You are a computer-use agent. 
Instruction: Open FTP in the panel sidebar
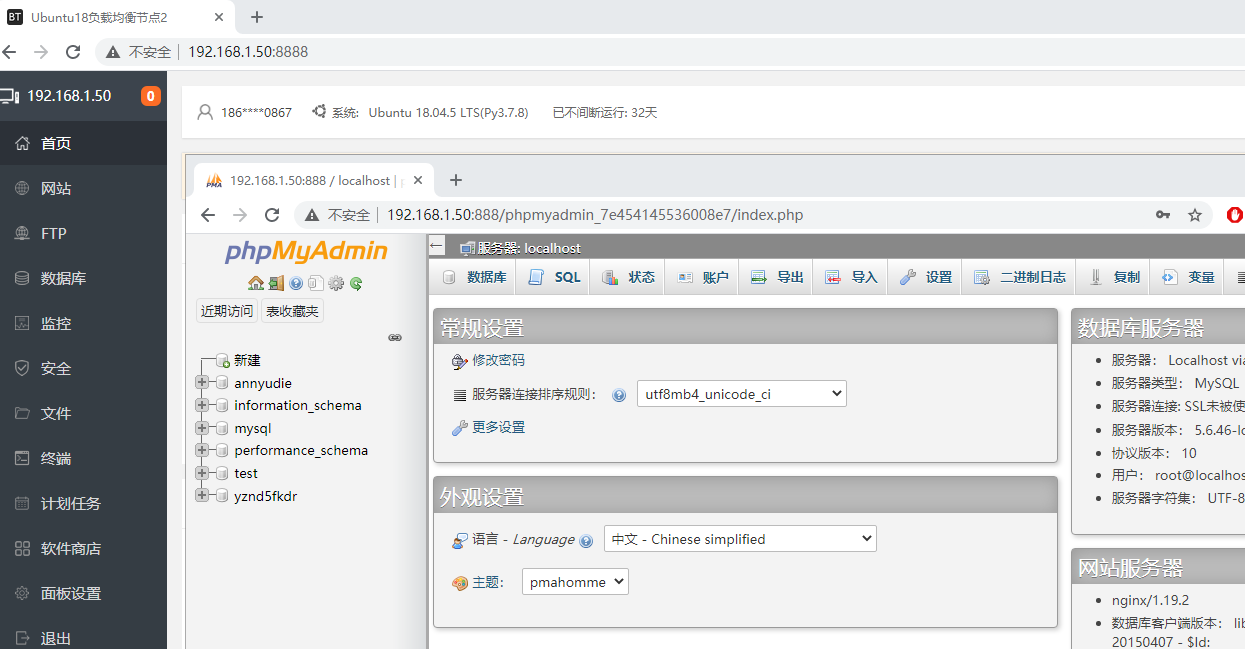point(83,233)
